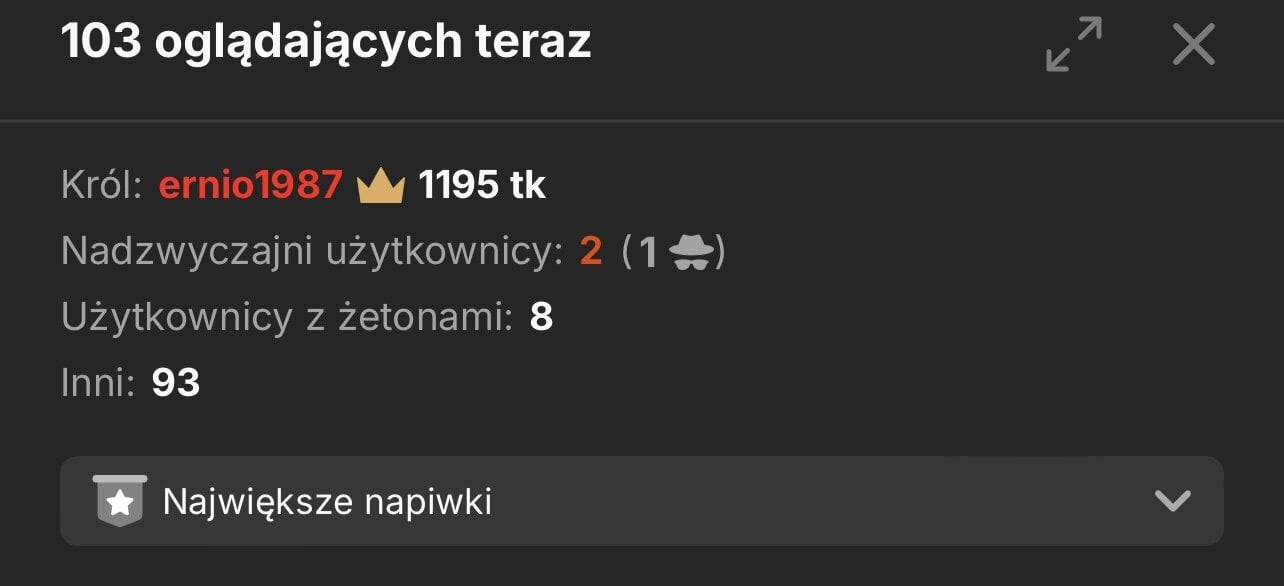Click the Największe napiwki label text
1284x586 pixels.
327,501
